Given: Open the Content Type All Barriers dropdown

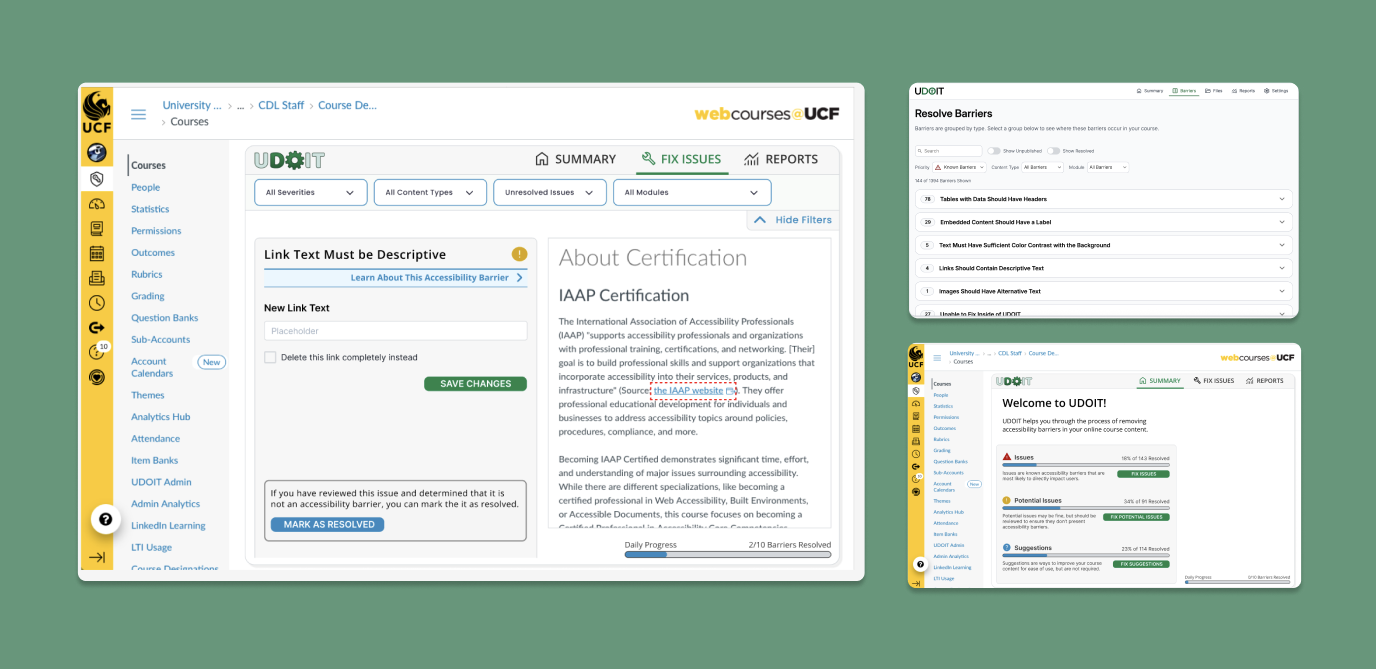Looking at the screenshot, I should coord(1042,167).
